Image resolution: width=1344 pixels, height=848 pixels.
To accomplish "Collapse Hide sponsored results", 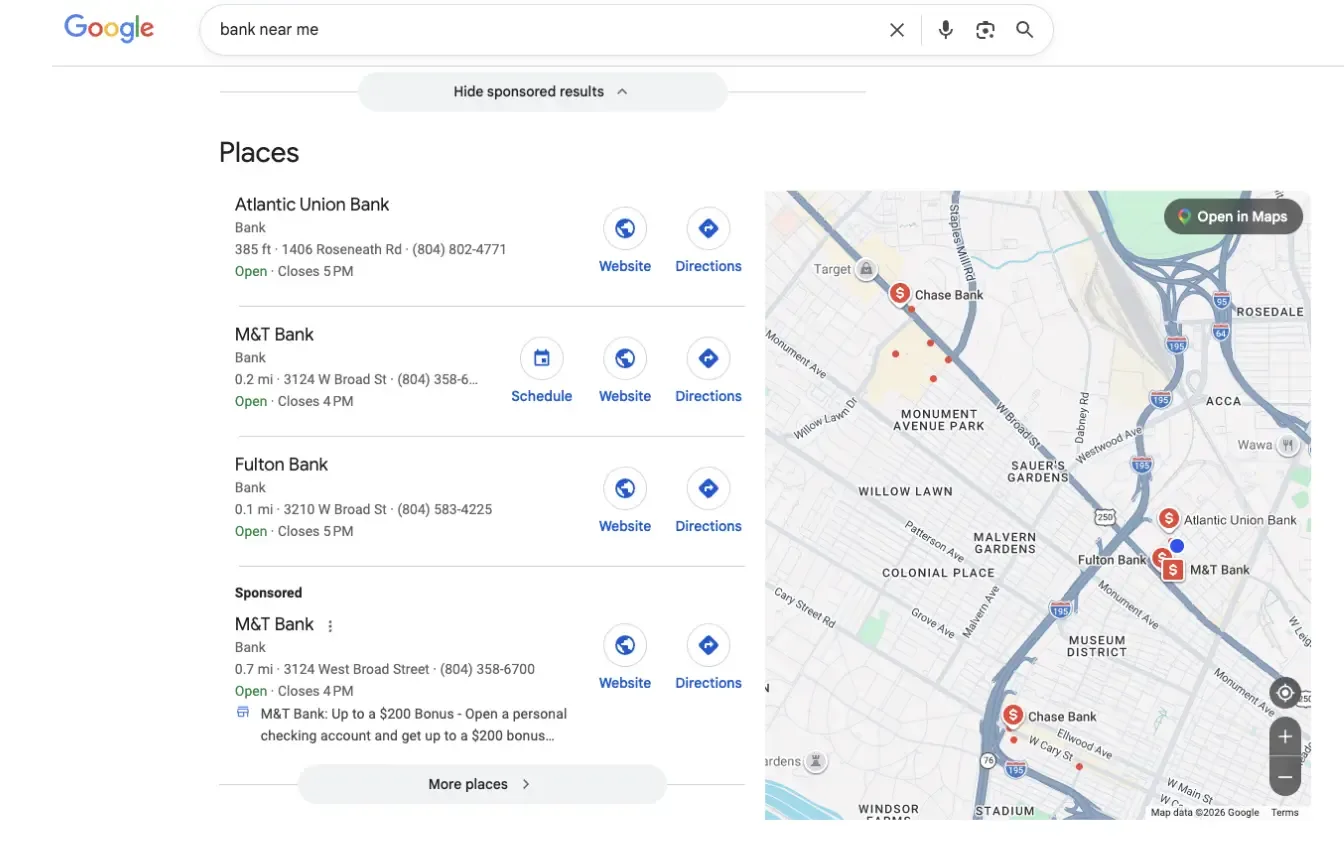I will 542,91.
